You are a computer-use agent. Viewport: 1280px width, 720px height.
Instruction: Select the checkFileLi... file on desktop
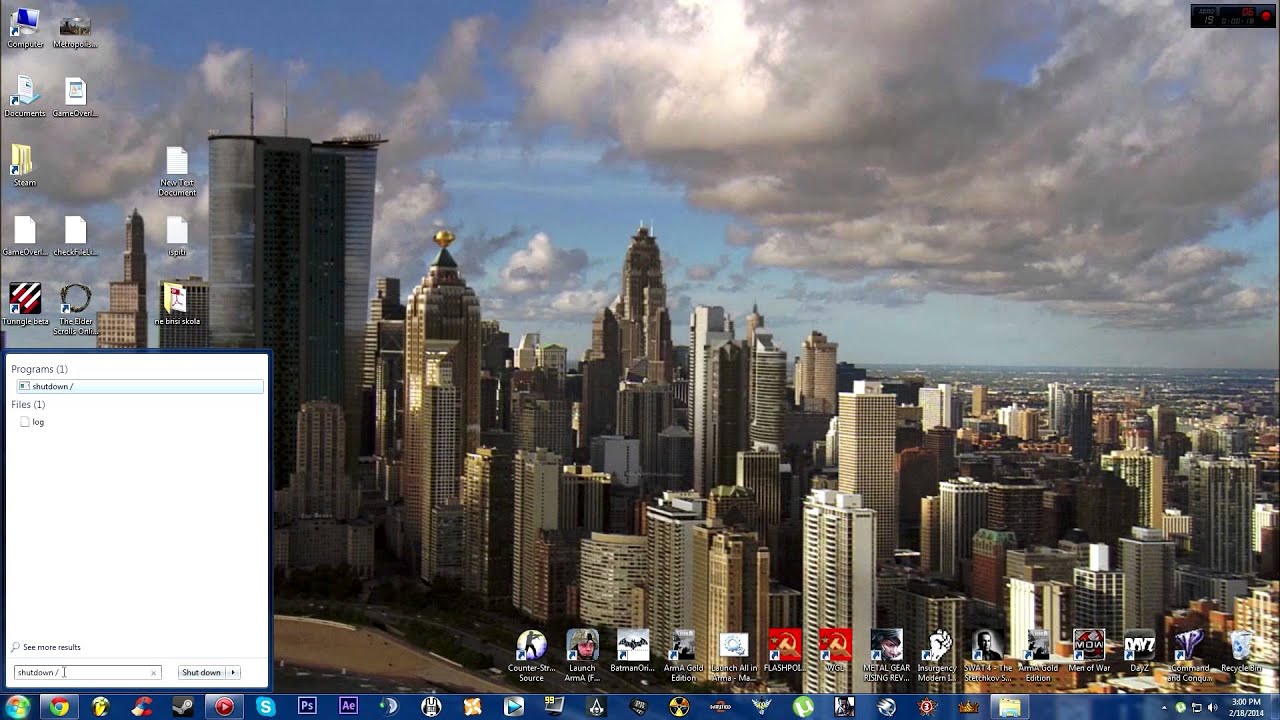75,237
